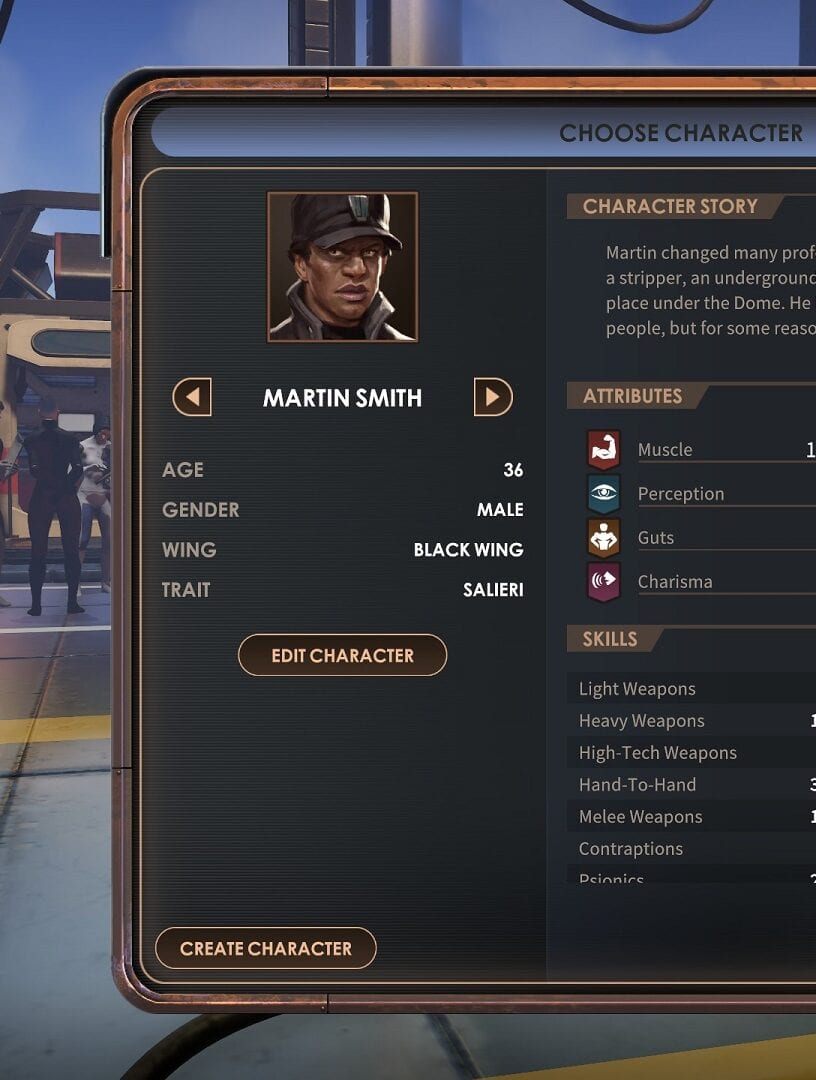This screenshot has width=816, height=1080.
Task: Select the Contraptions skill row
Action: [x=691, y=848]
